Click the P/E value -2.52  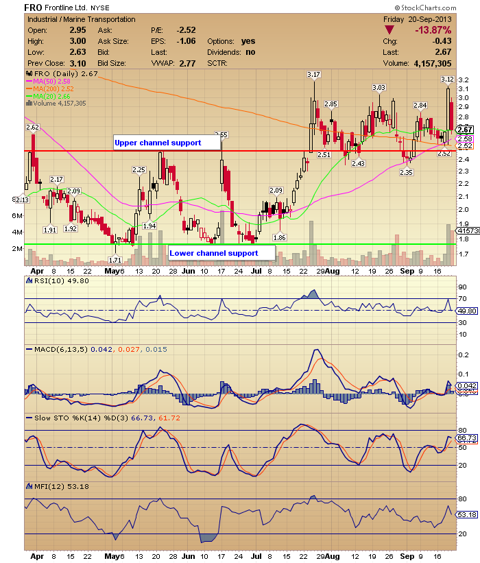[186, 30]
